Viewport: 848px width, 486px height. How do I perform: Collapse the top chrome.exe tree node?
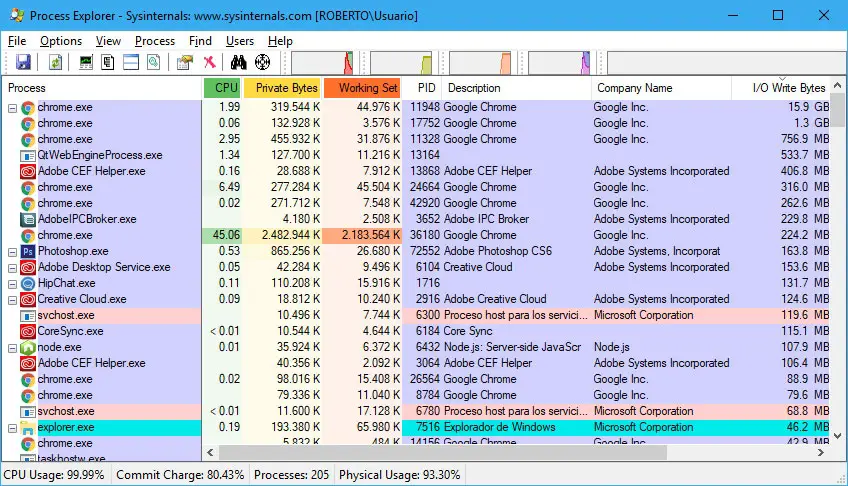tap(12, 108)
